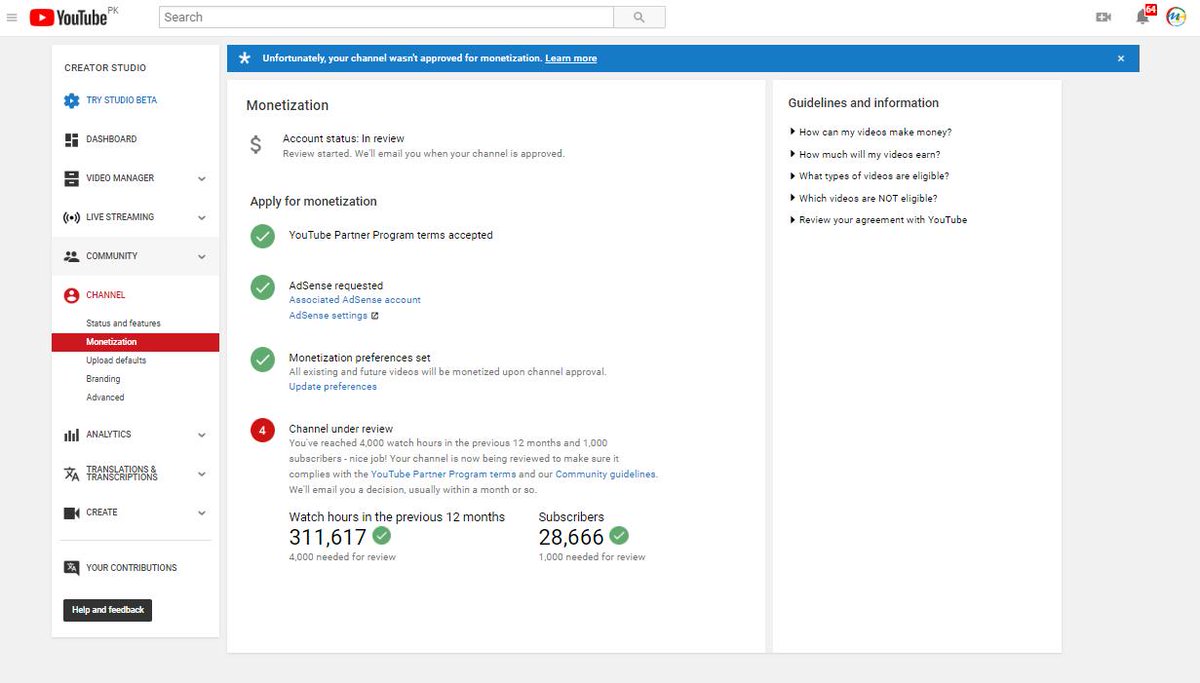
Task: Click the 28,666 subscribers value
Action: pos(571,537)
